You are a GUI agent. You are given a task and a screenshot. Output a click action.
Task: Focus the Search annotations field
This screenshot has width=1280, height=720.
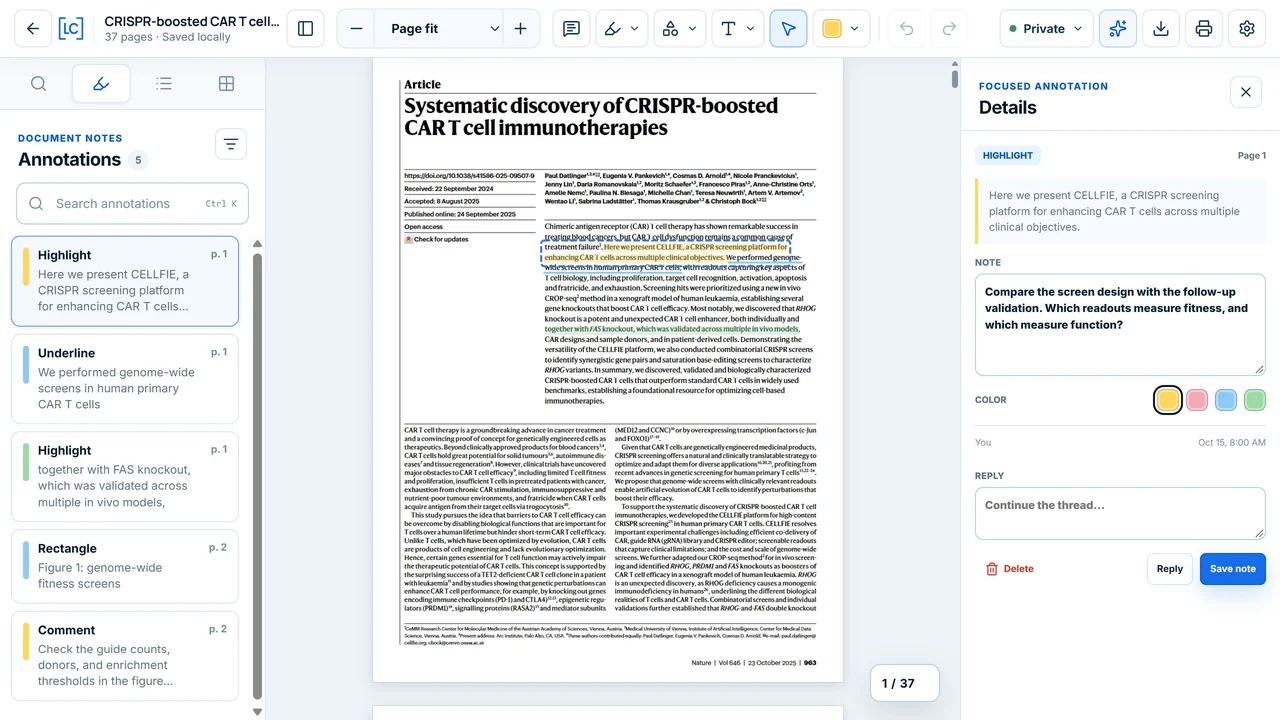click(132, 204)
